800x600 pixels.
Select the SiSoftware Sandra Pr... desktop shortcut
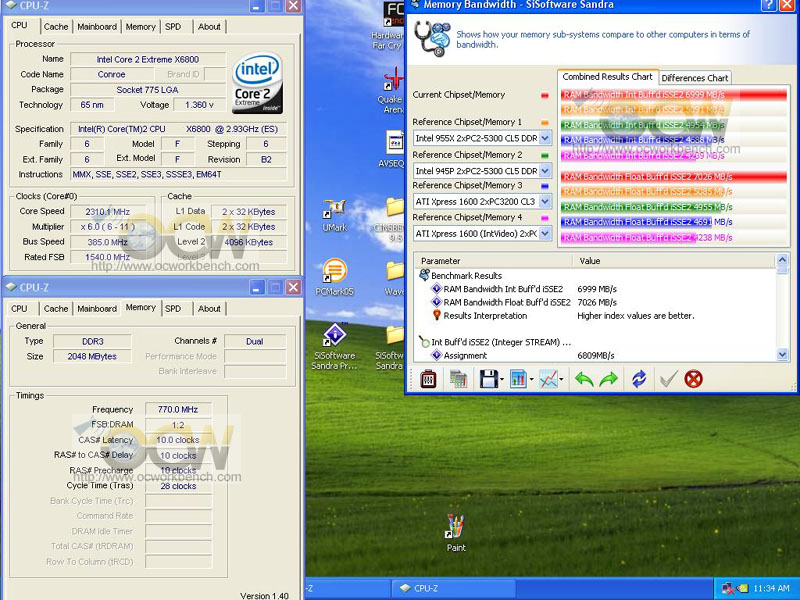335,346
